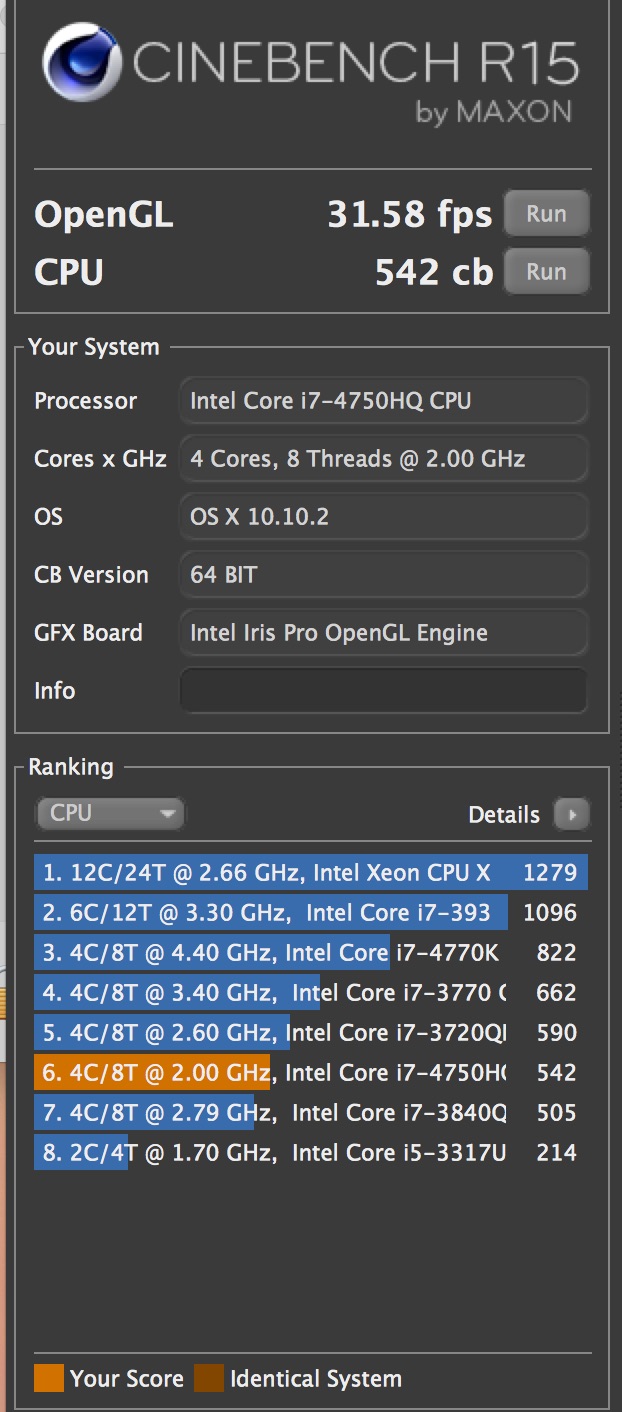Viewport: 622px width, 1412px height.
Task: Click the 31.58 fps OpenGL result
Action: (x=410, y=214)
